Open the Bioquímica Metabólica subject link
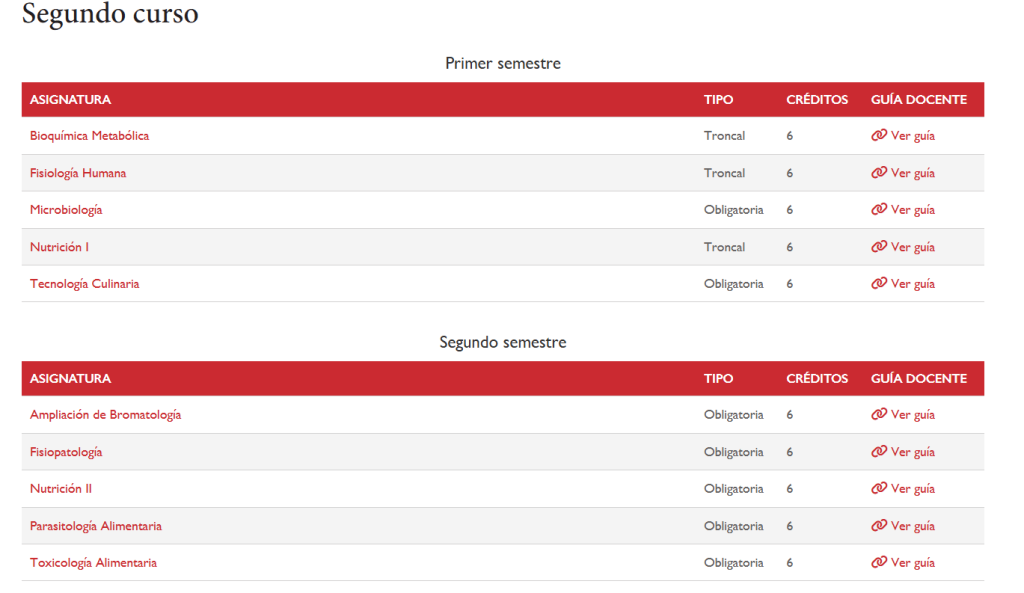1024x593 pixels. click(89, 136)
